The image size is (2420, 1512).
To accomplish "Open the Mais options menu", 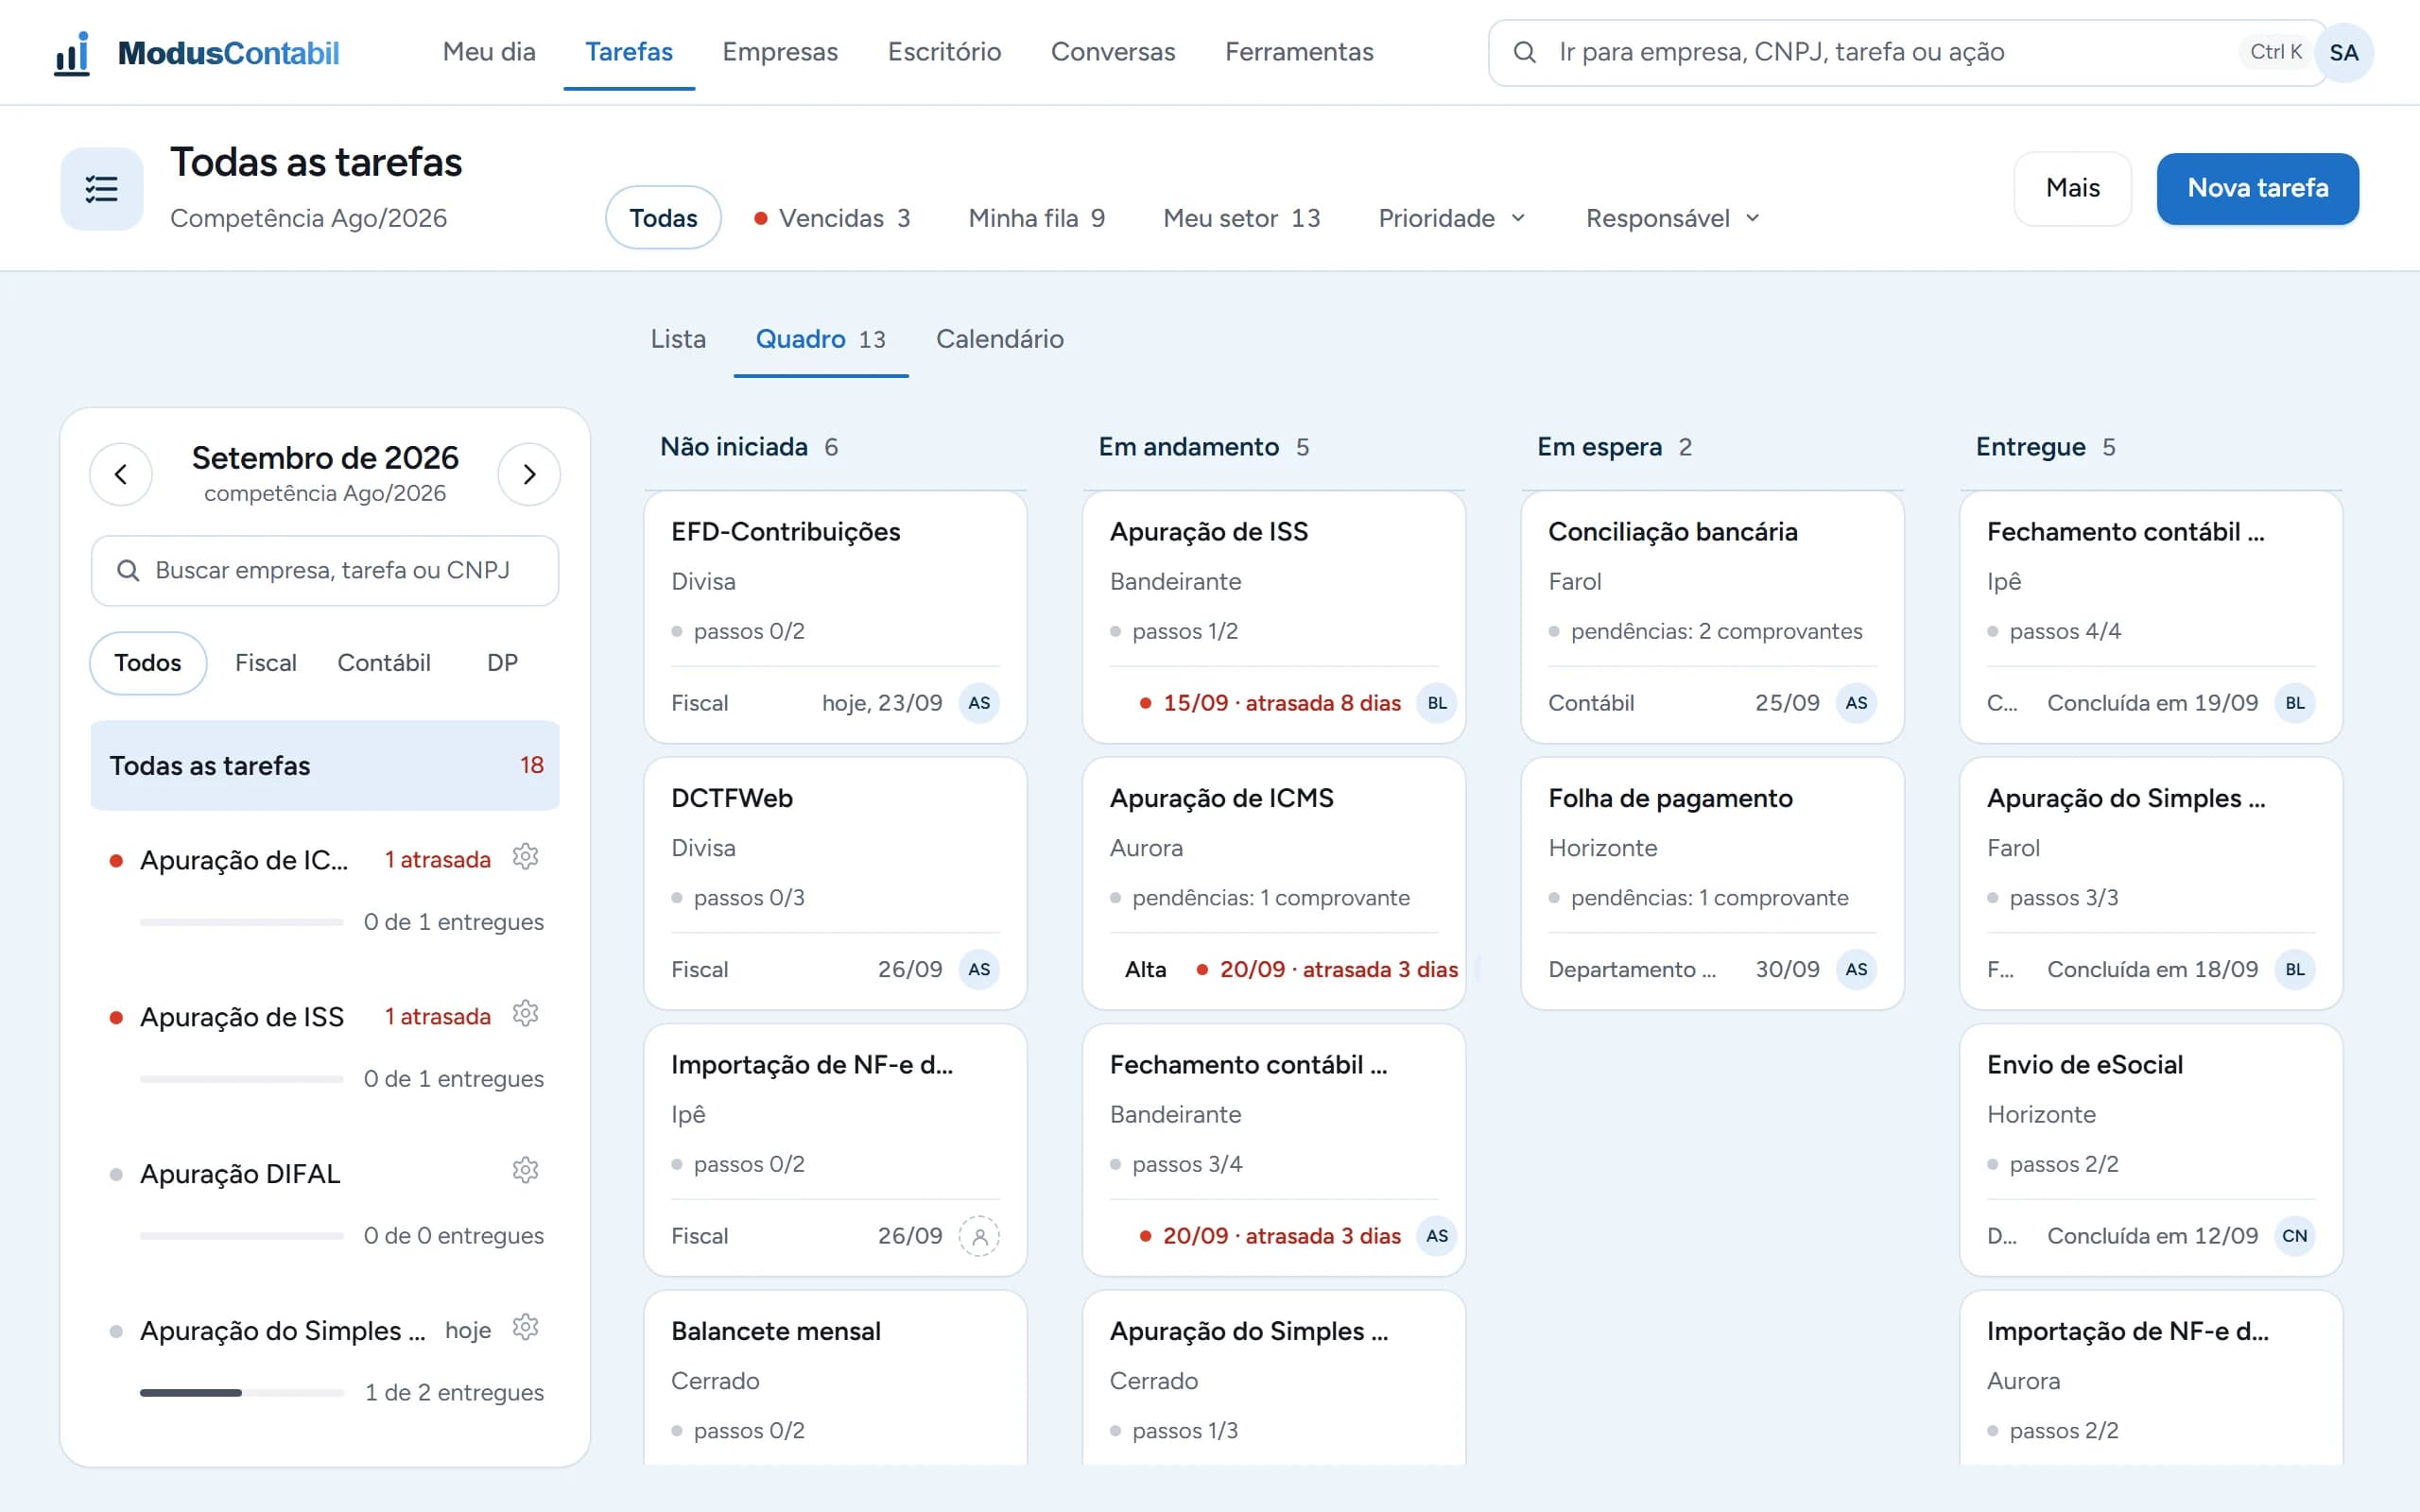I will coord(2072,188).
